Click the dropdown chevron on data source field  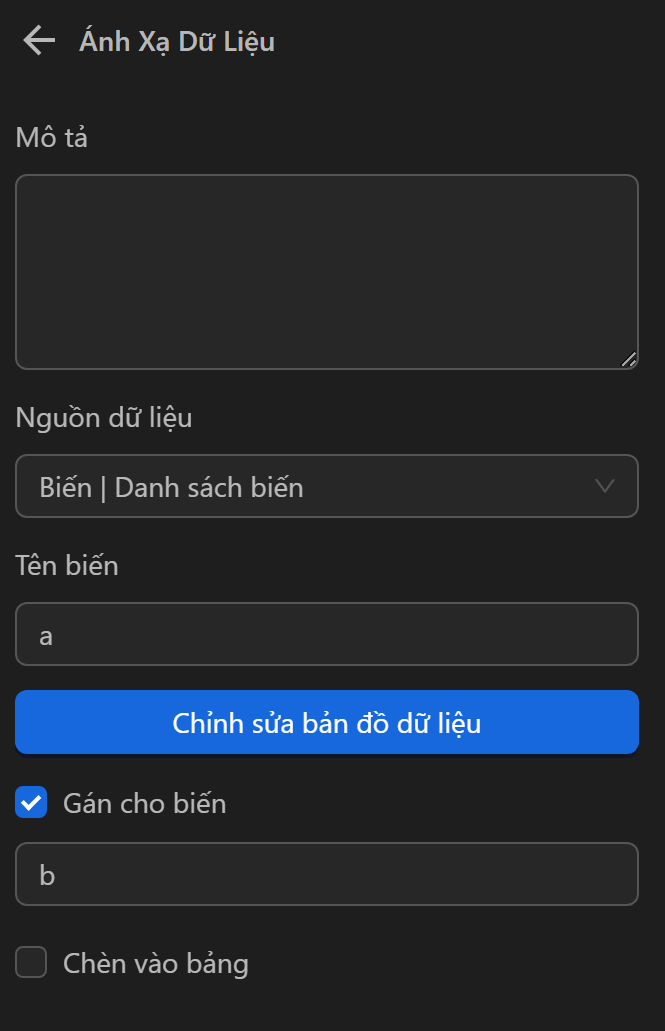602,486
